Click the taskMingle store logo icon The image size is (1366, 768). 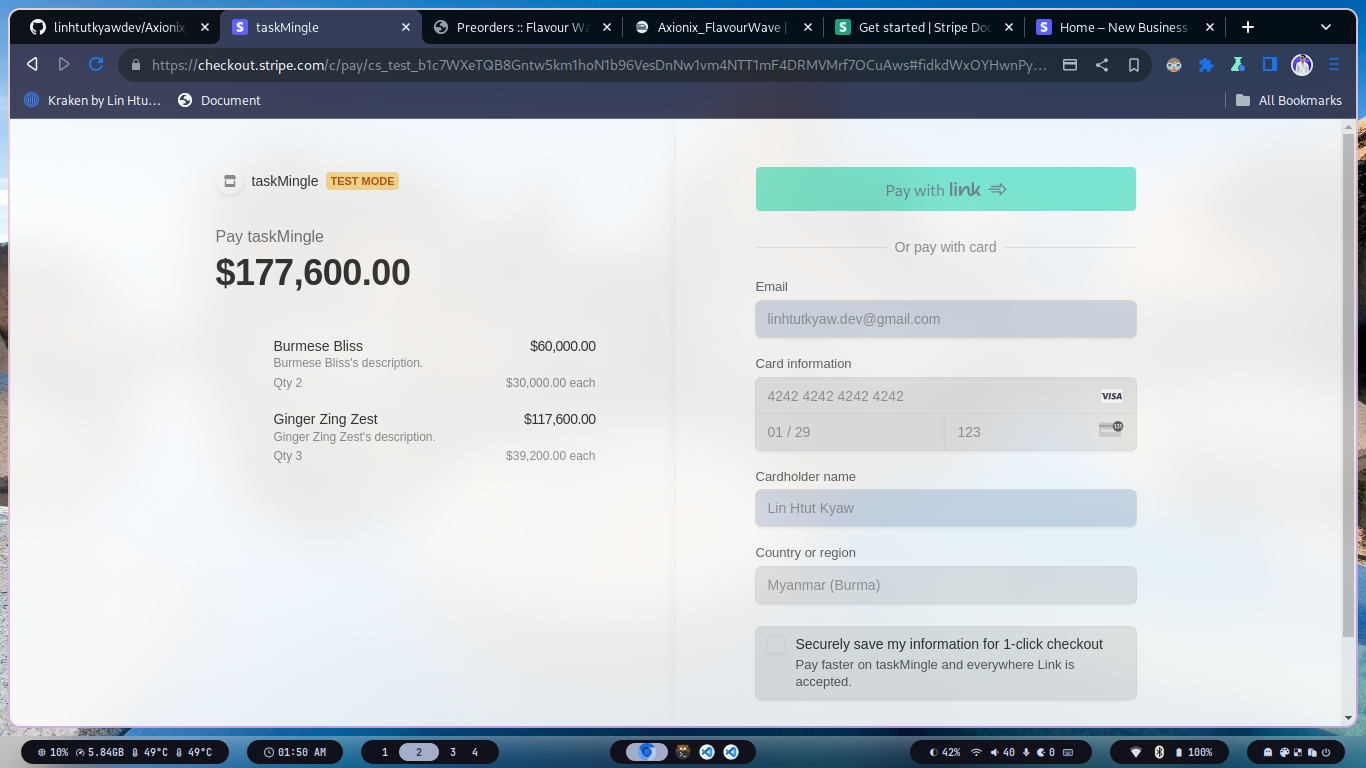click(230, 181)
